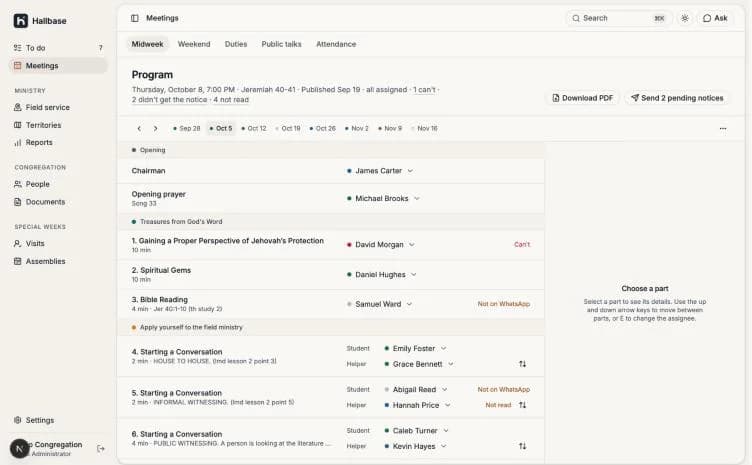Switch to the Duties tab

tap(235, 44)
